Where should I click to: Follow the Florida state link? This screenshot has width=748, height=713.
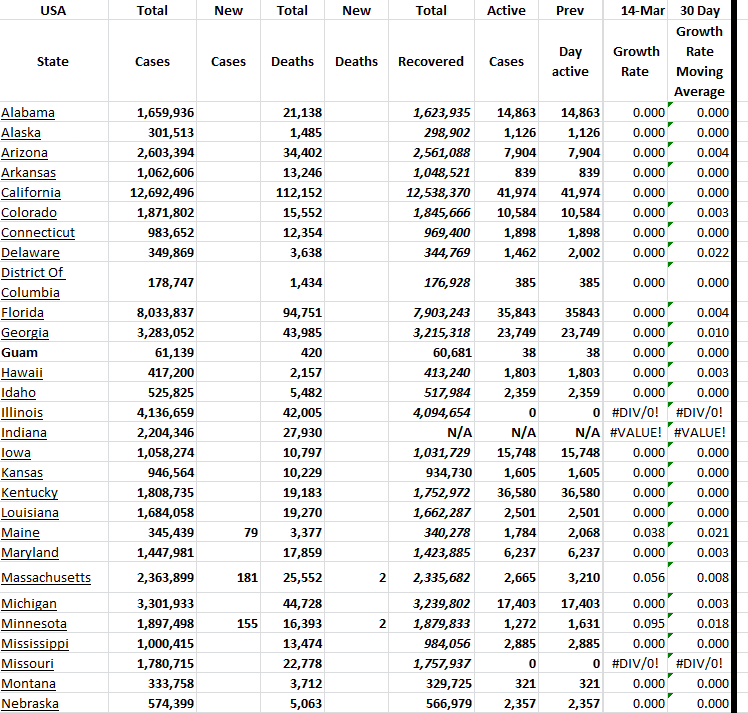[22, 313]
